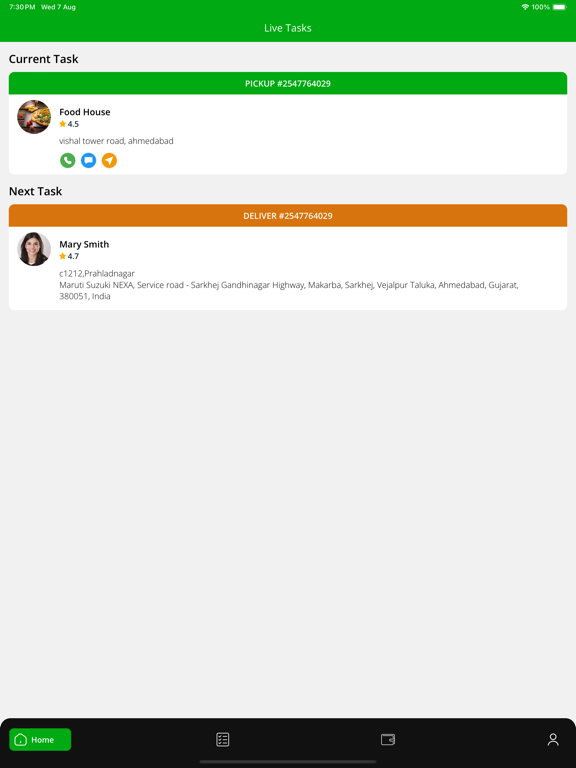Tap the Maruti Suzuki NEXA delivery address
This screenshot has width=576, height=768.
coord(289,290)
